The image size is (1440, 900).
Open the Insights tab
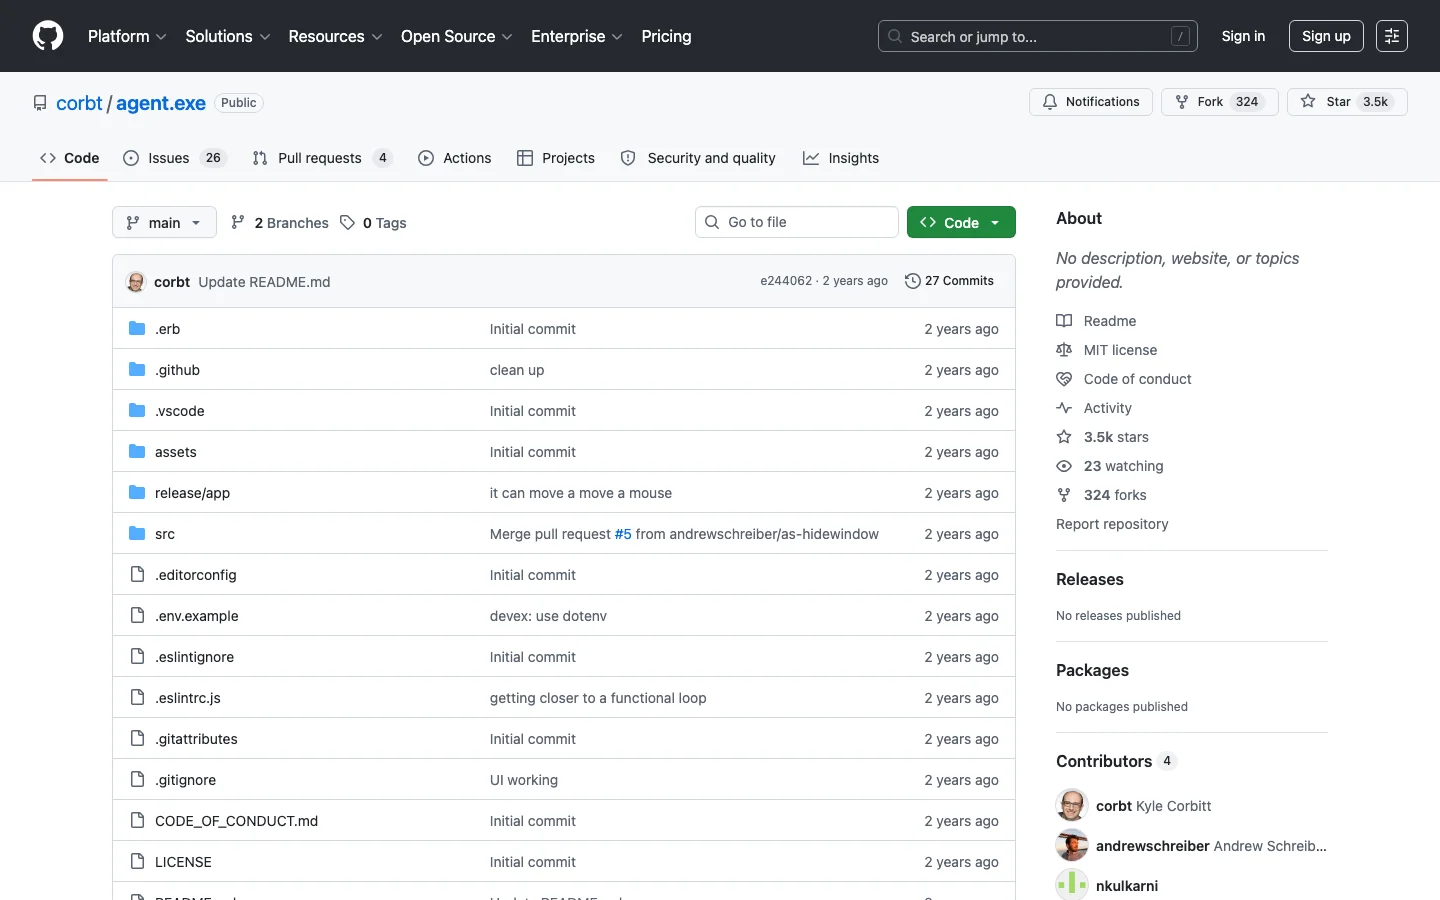point(841,158)
